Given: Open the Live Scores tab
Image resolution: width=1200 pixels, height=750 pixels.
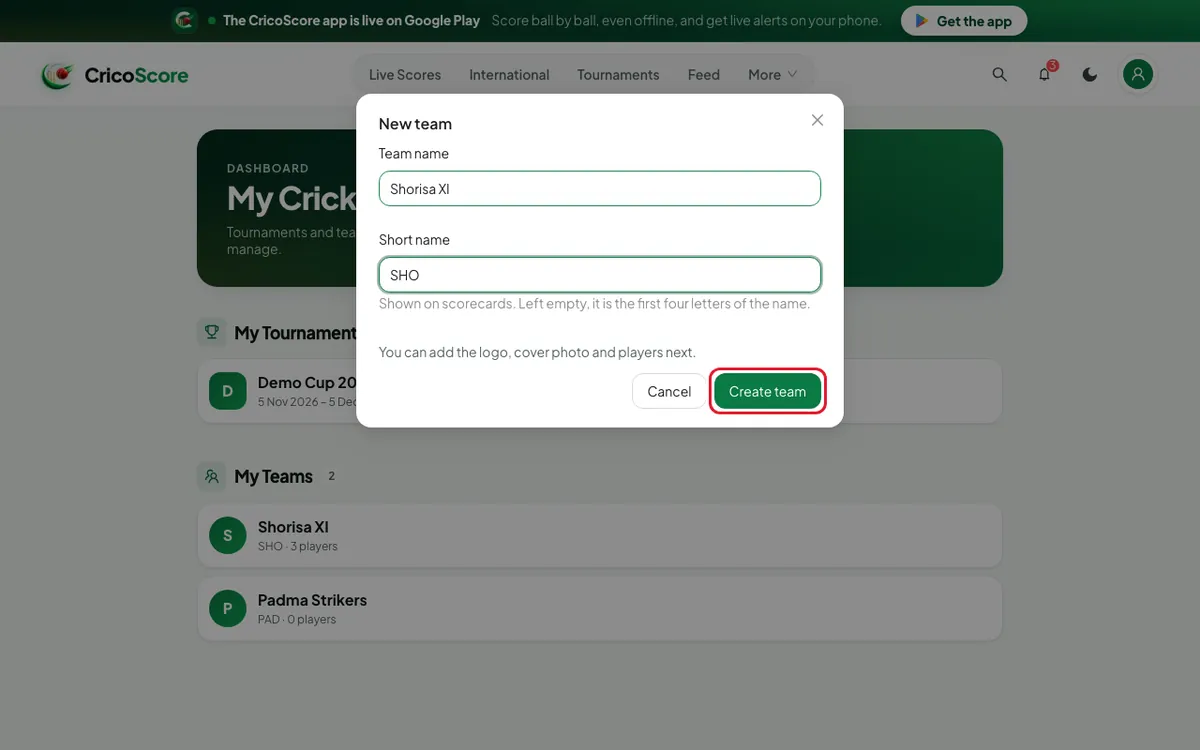Looking at the screenshot, I should pos(405,74).
